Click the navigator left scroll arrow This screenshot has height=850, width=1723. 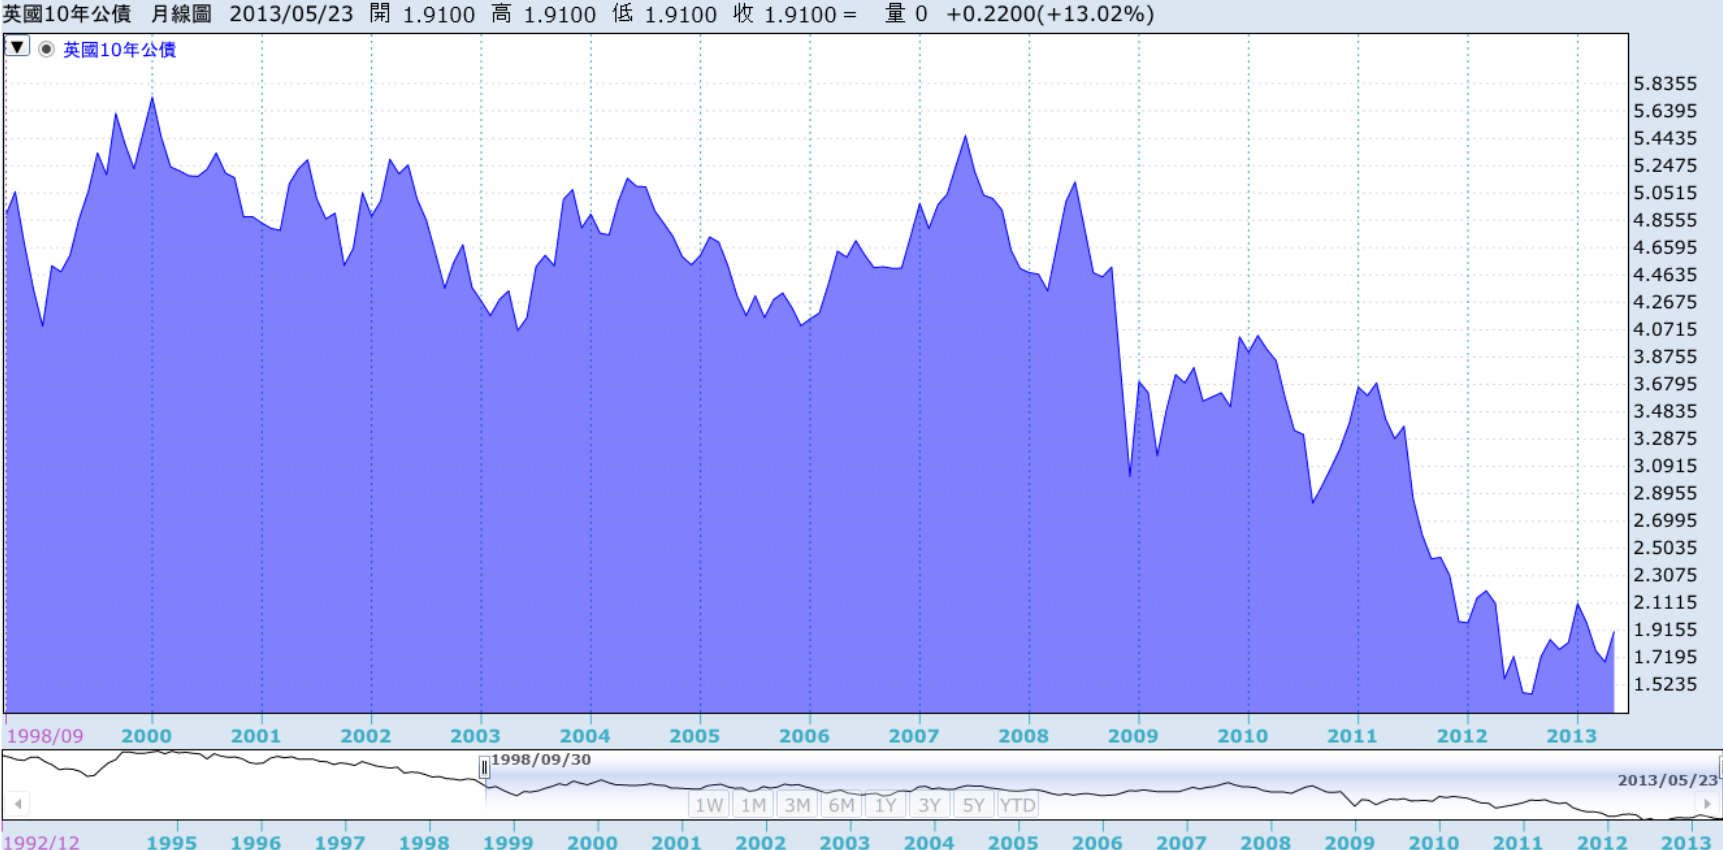pyautogui.click(x=18, y=803)
